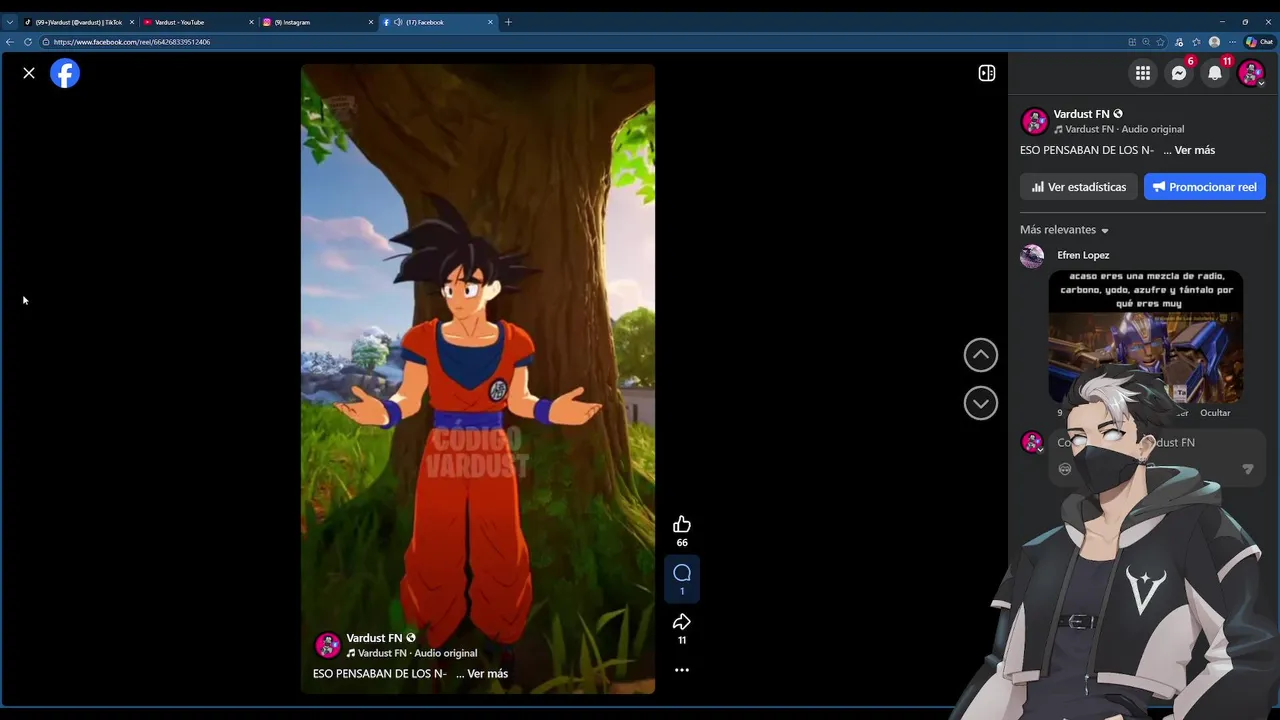Image resolution: width=1280 pixels, height=720 pixels.
Task: Open audio 'Vardust FN · Audio original' in panel
Action: pyautogui.click(x=1124, y=129)
